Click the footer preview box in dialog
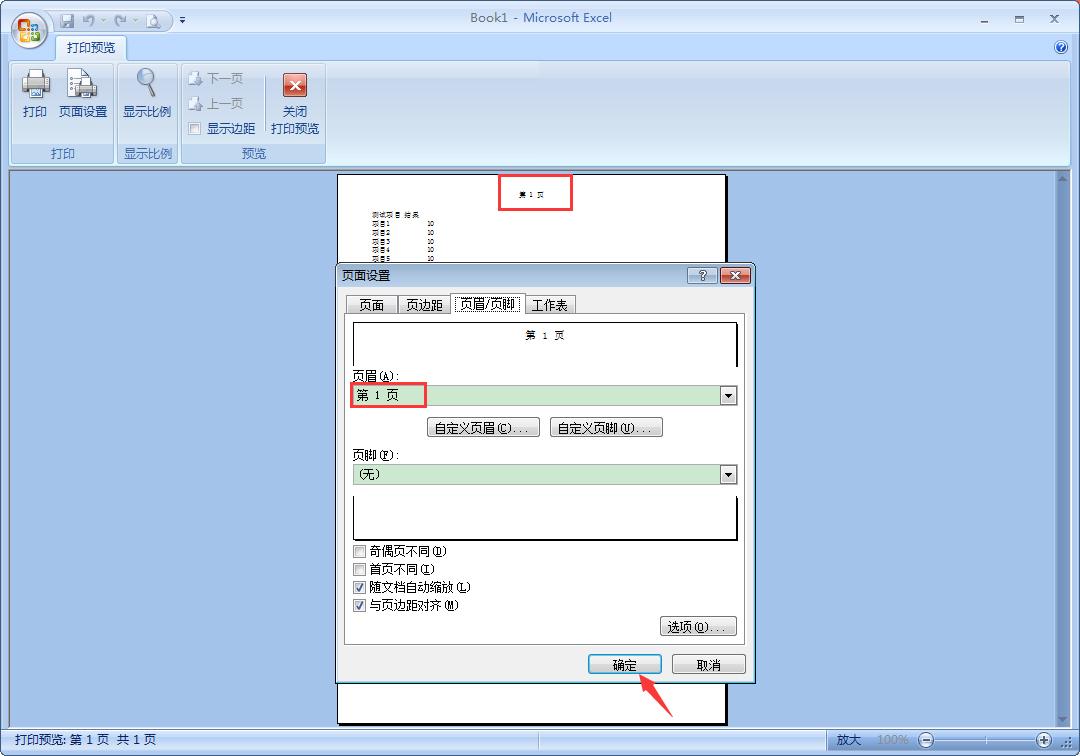 pos(545,518)
